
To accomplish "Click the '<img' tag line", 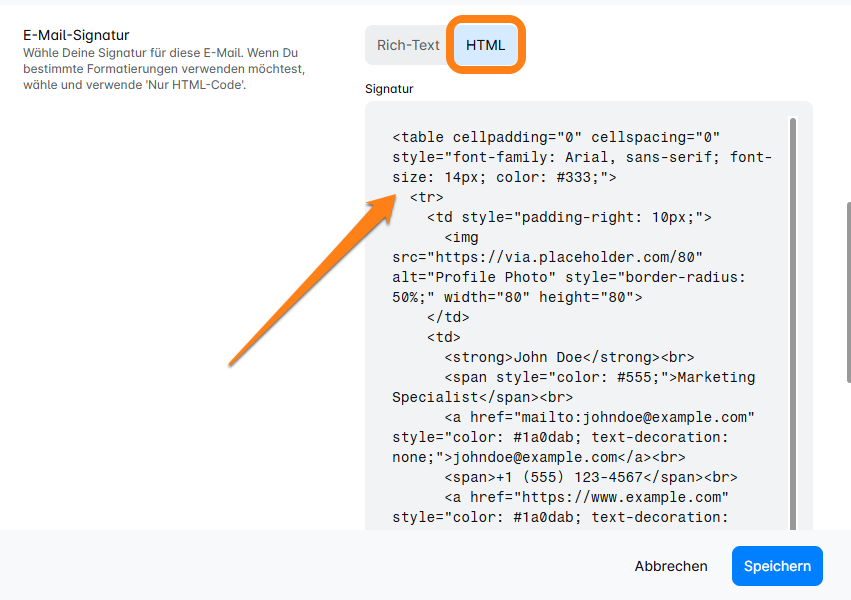I will (461, 238).
